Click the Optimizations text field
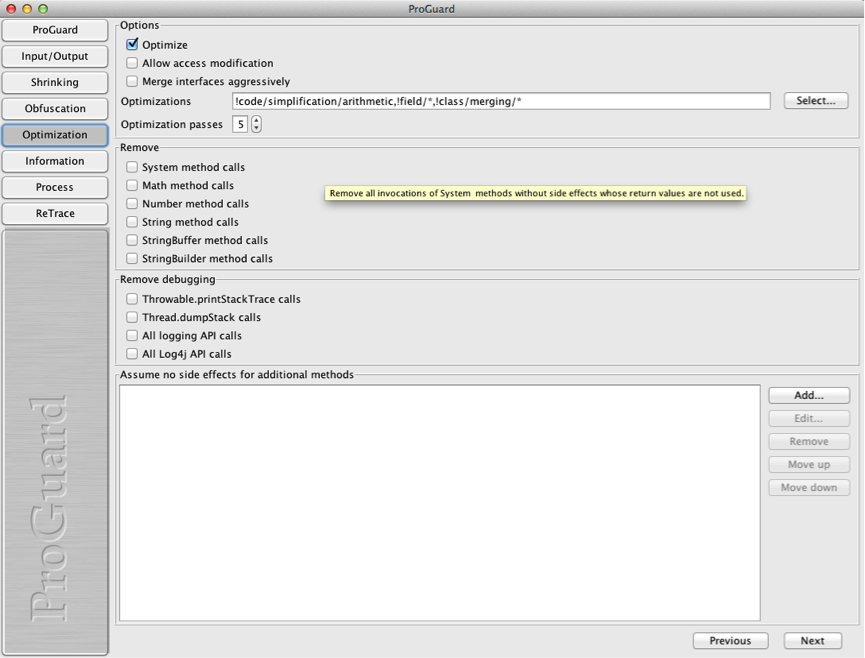This screenshot has width=865, height=658. (x=501, y=101)
